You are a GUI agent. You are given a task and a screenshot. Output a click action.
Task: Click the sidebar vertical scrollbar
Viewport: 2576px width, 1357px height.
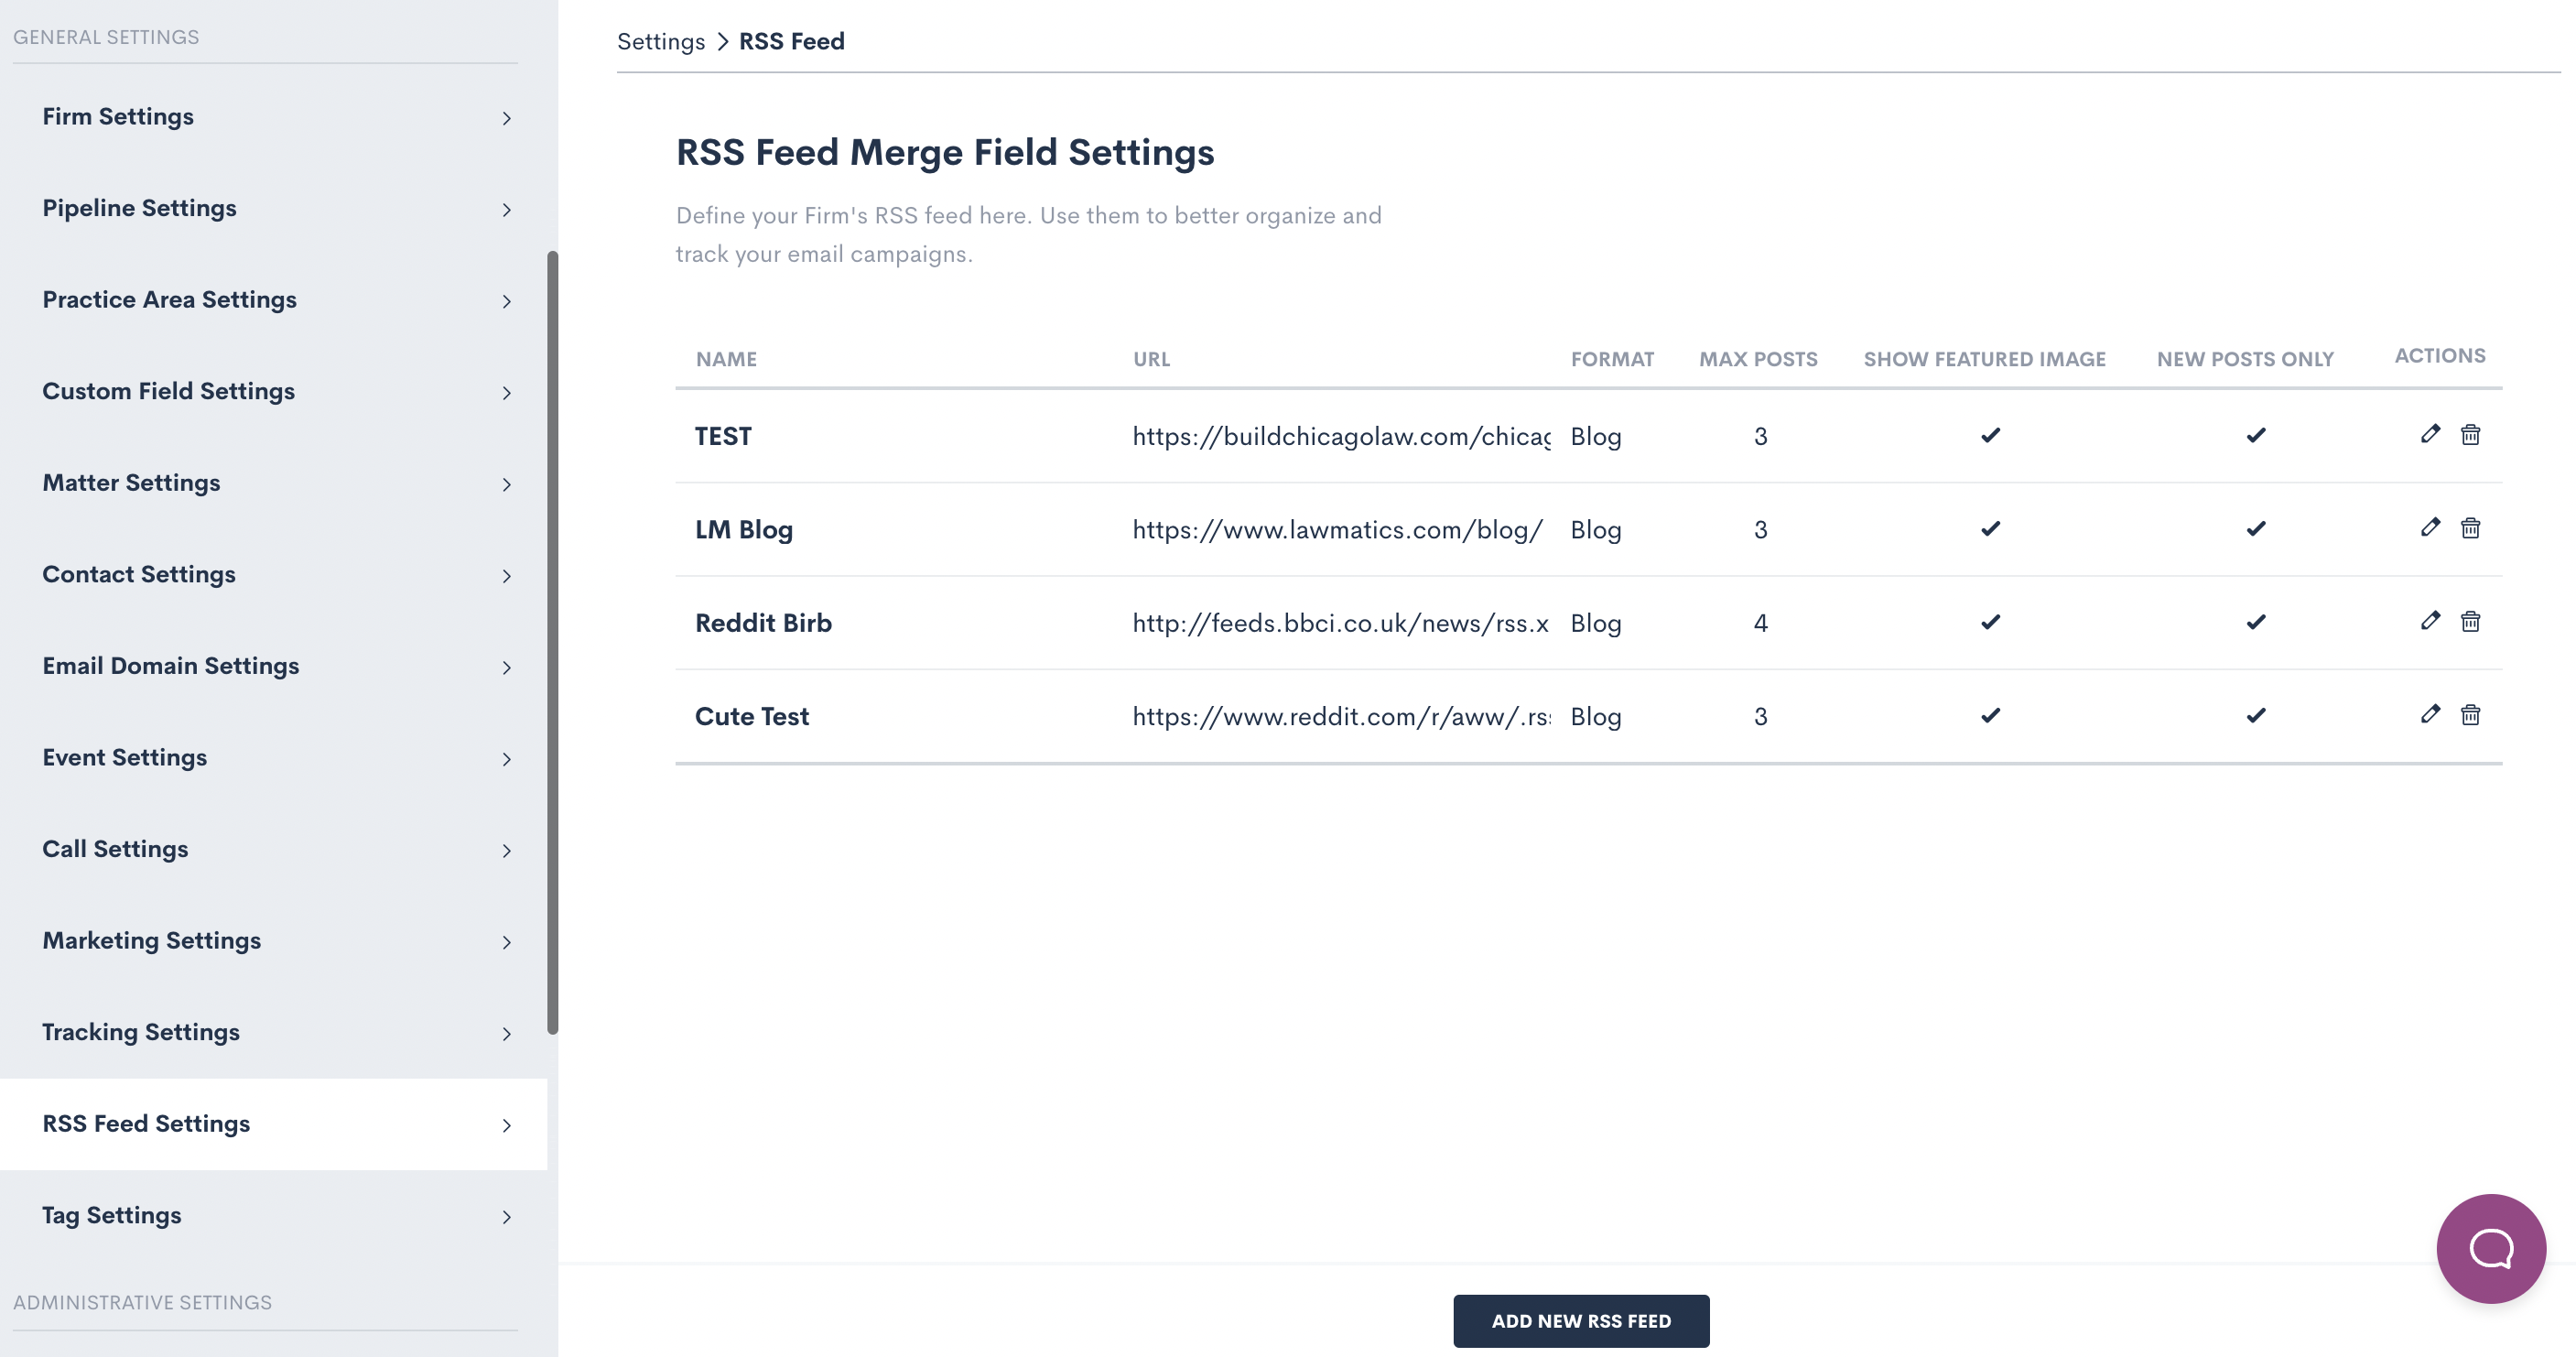click(552, 640)
